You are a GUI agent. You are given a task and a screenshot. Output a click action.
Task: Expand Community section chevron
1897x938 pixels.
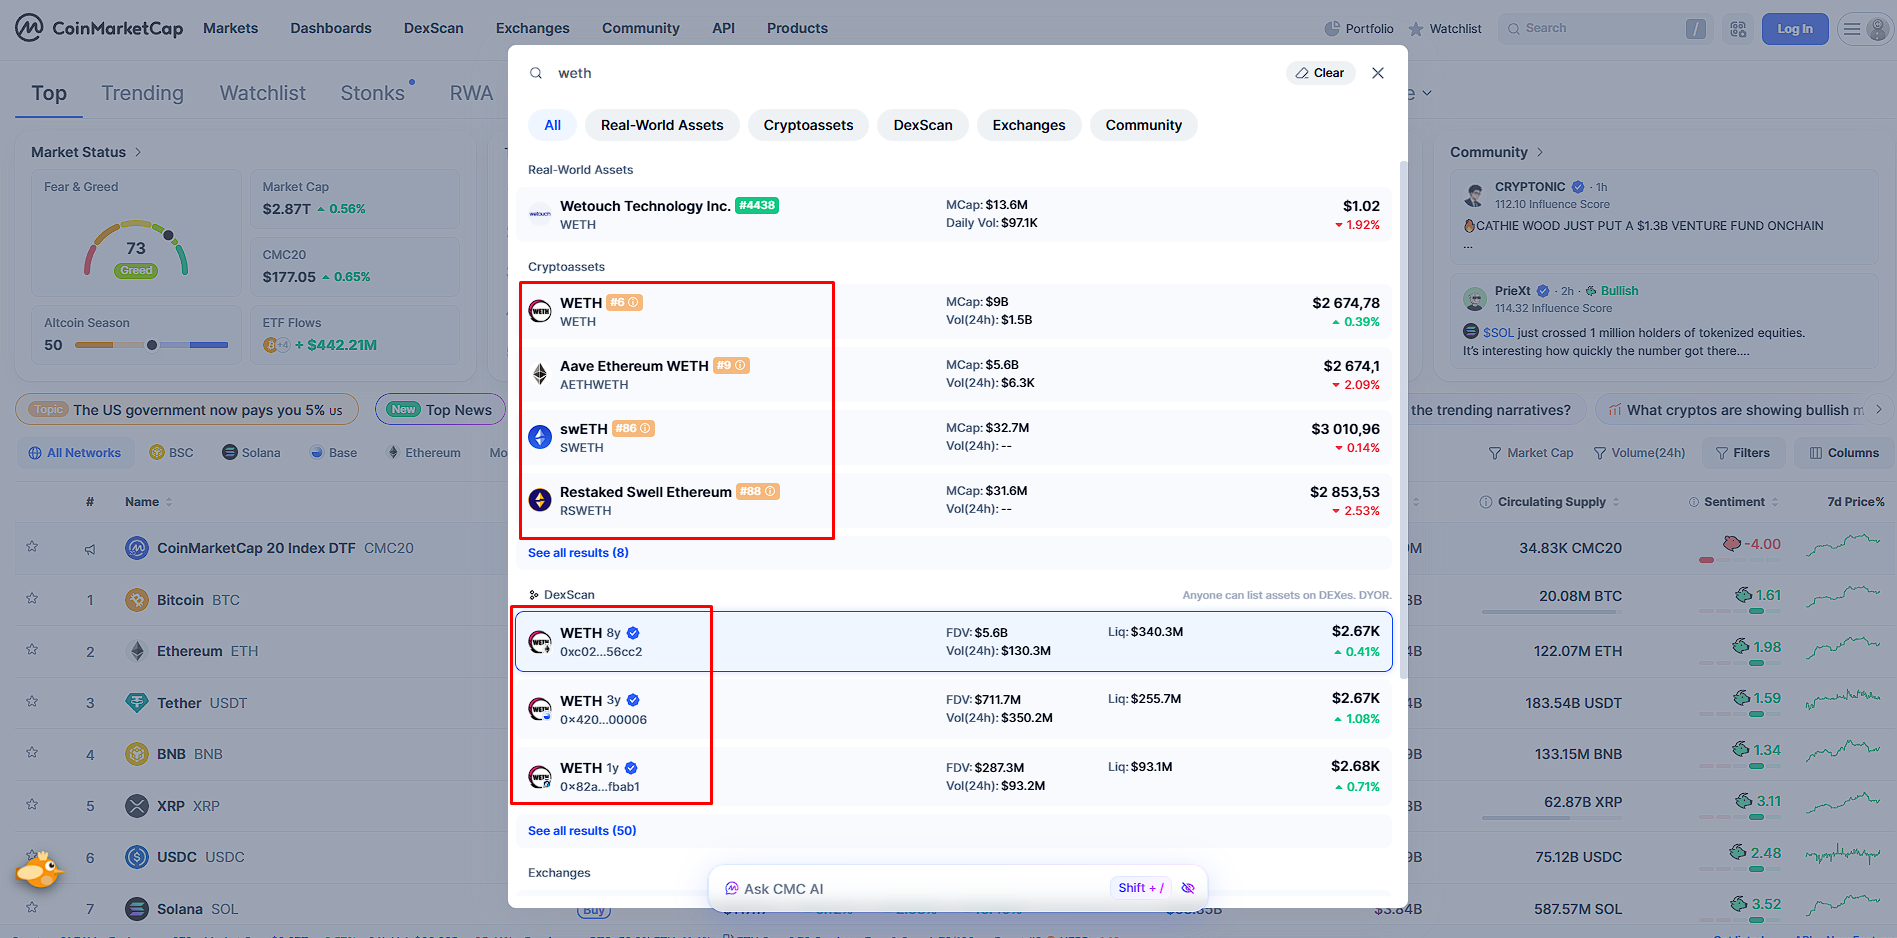(x=1540, y=152)
